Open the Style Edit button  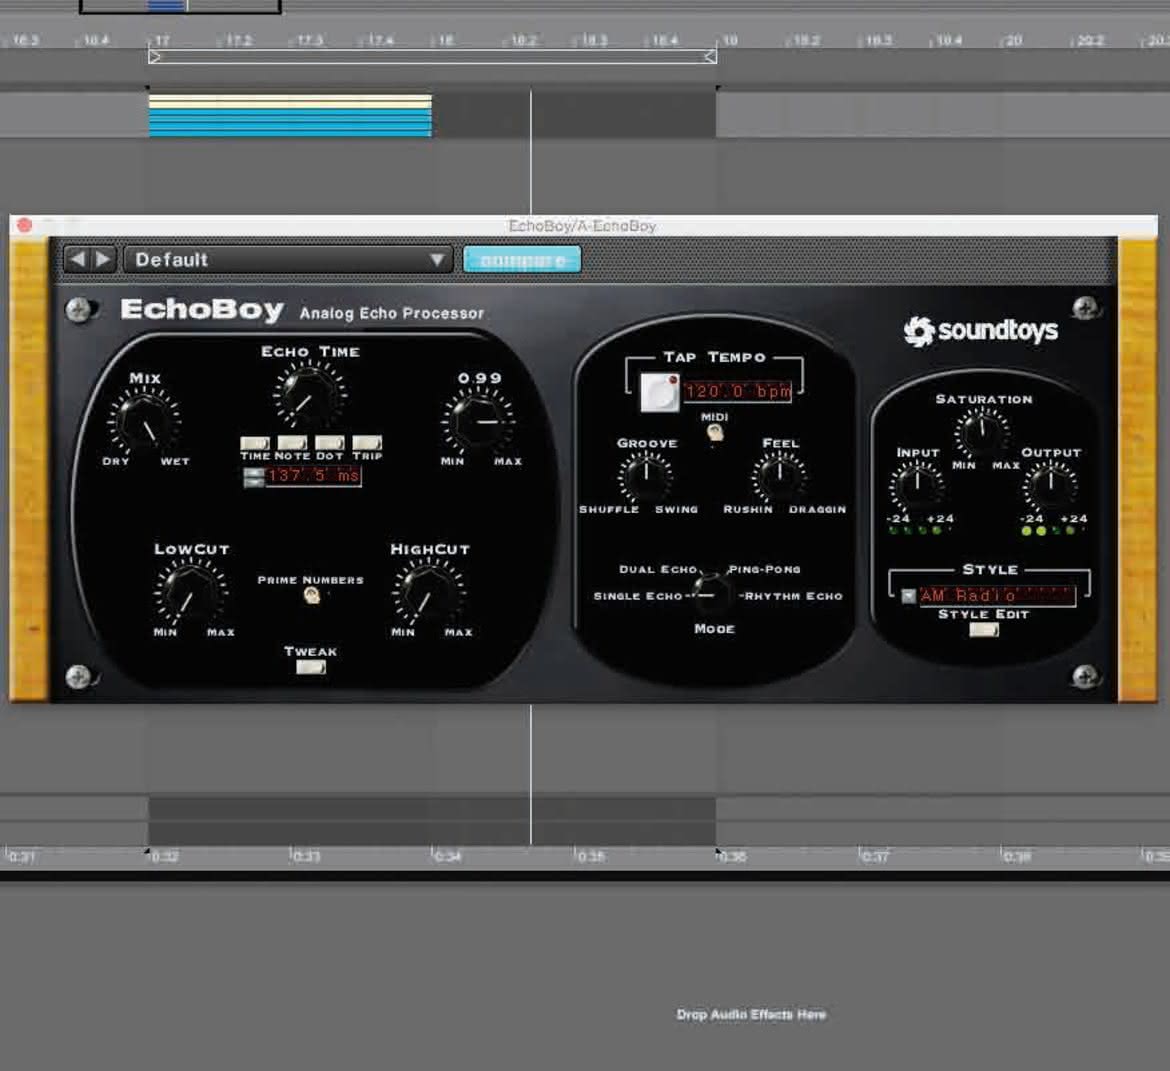click(x=983, y=630)
